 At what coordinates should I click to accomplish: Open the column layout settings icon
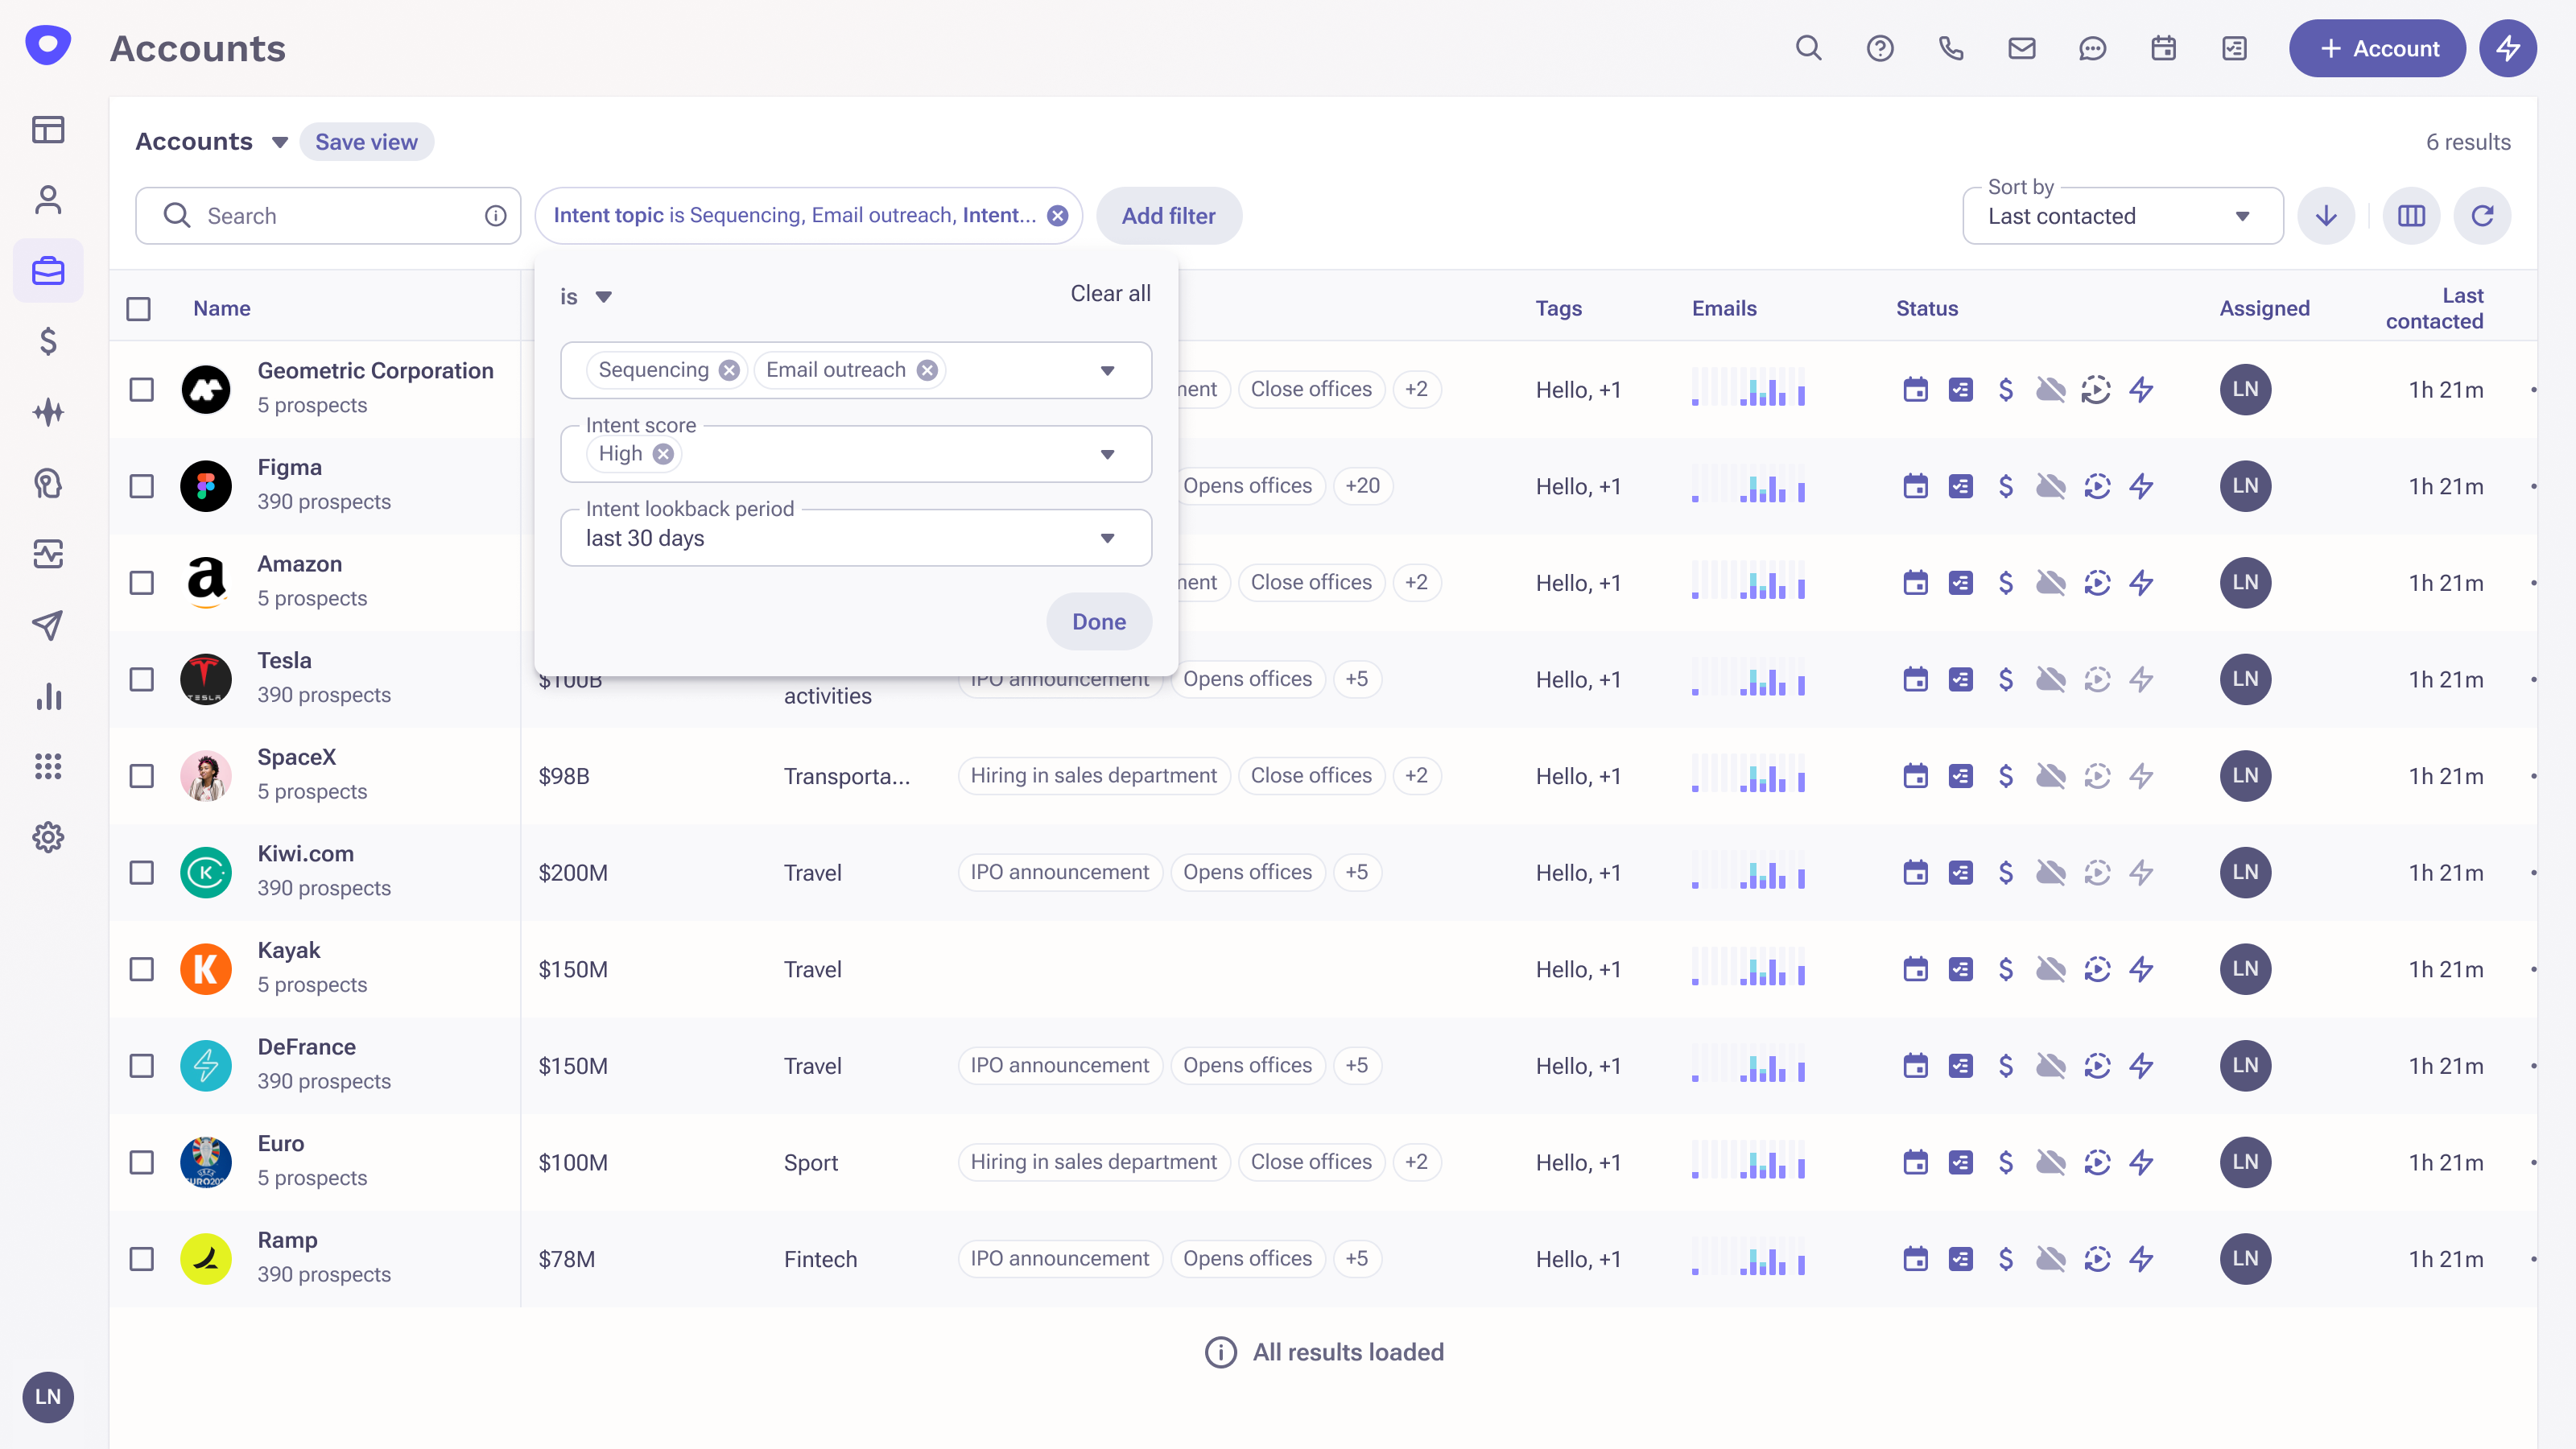click(2411, 216)
